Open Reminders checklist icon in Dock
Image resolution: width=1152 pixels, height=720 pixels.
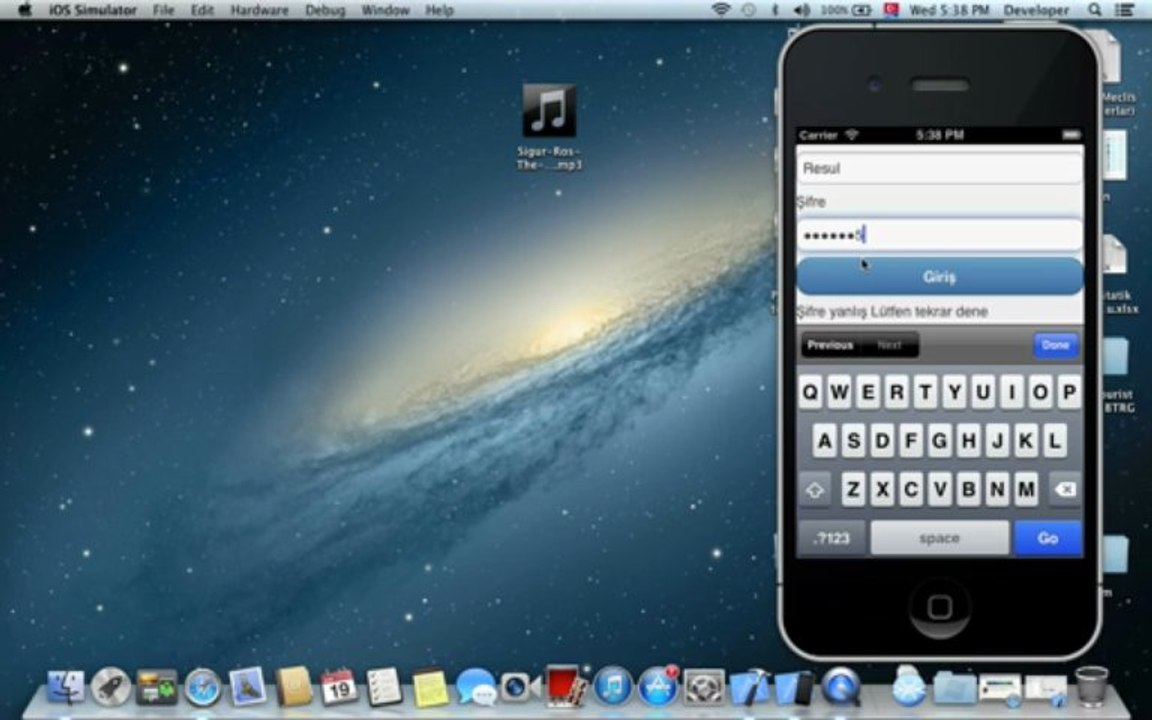(x=384, y=688)
